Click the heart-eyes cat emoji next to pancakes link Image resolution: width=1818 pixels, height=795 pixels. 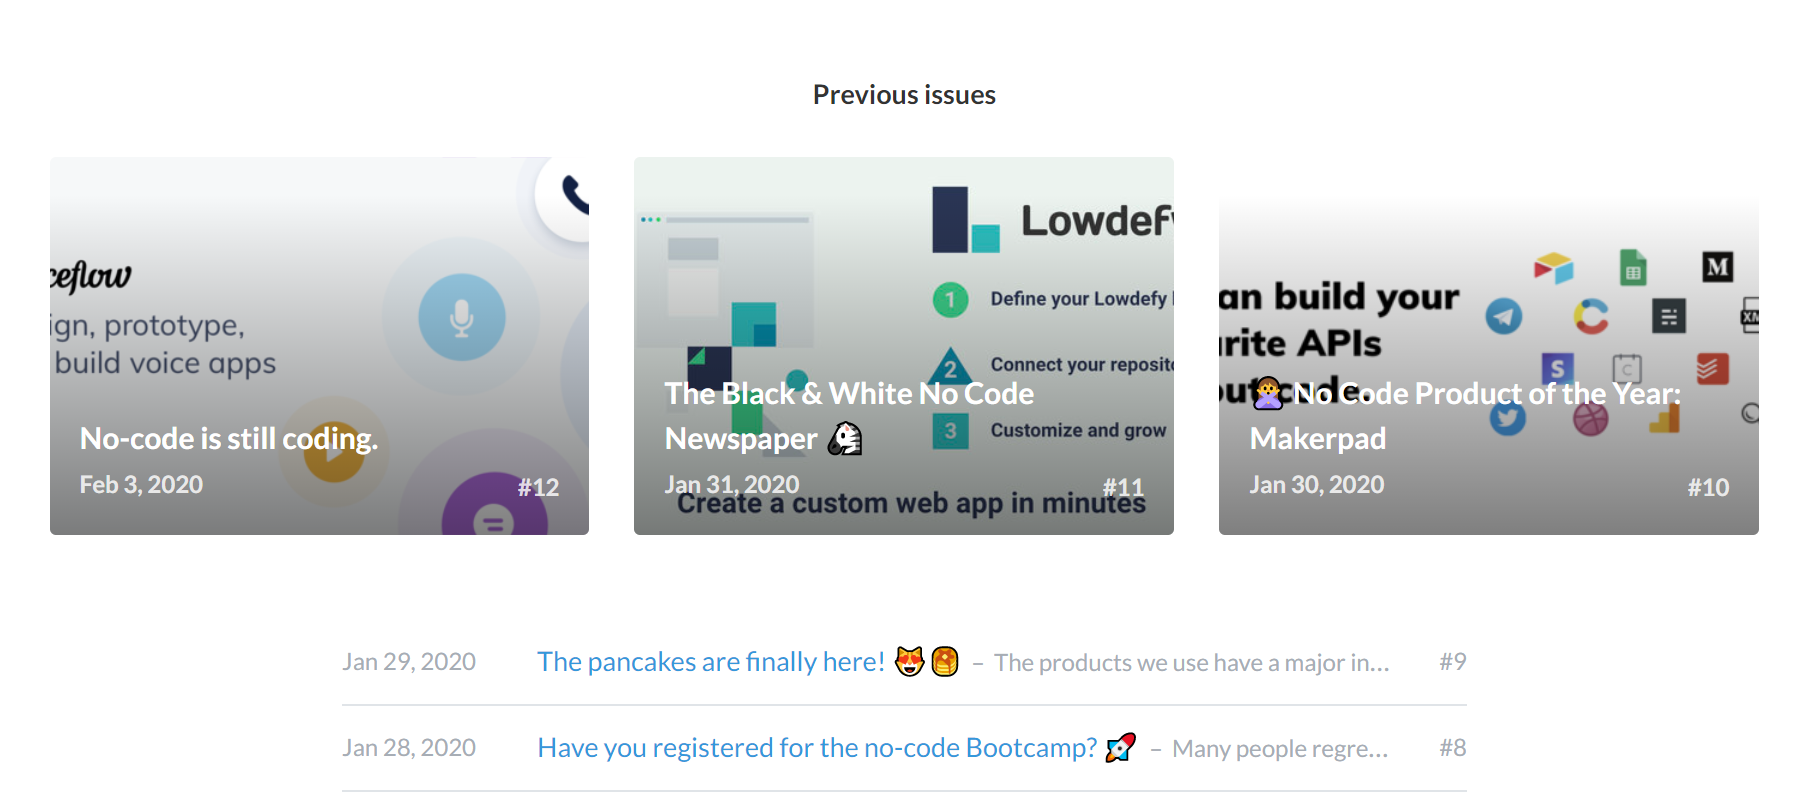point(906,661)
